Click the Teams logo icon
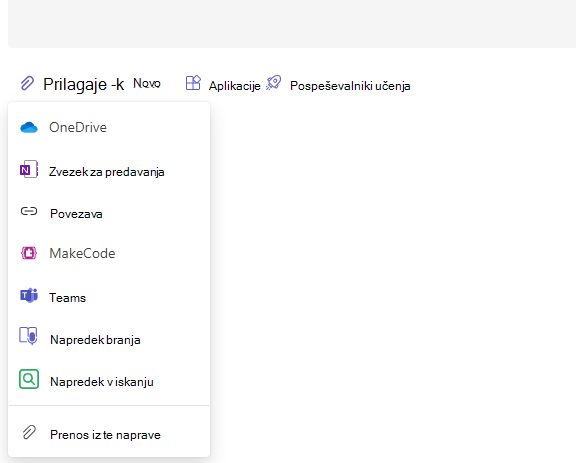 click(x=29, y=295)
